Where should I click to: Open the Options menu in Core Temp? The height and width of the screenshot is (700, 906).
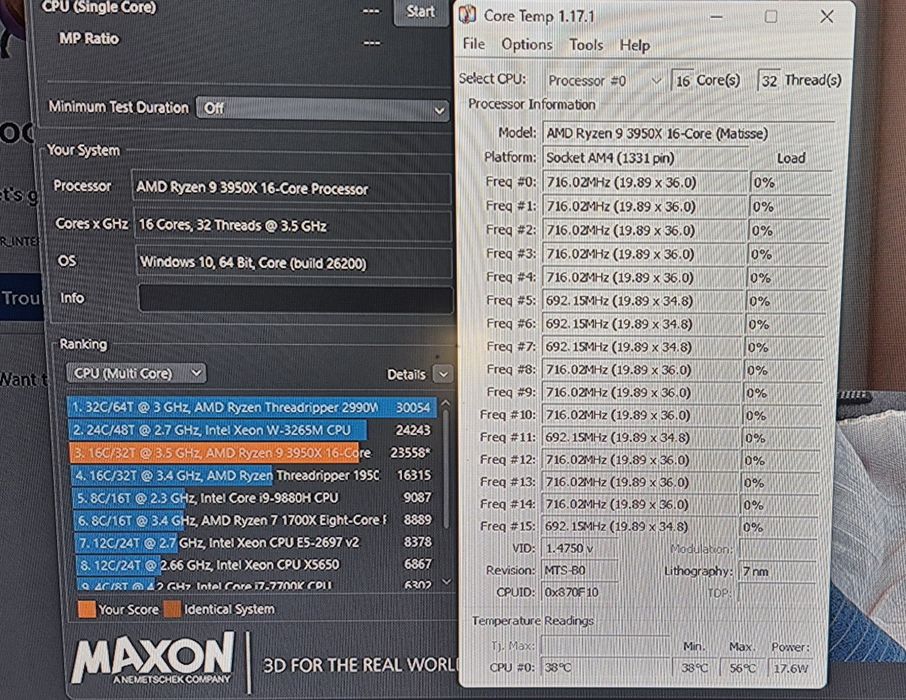pyautogui.click(x=526, y=45)
